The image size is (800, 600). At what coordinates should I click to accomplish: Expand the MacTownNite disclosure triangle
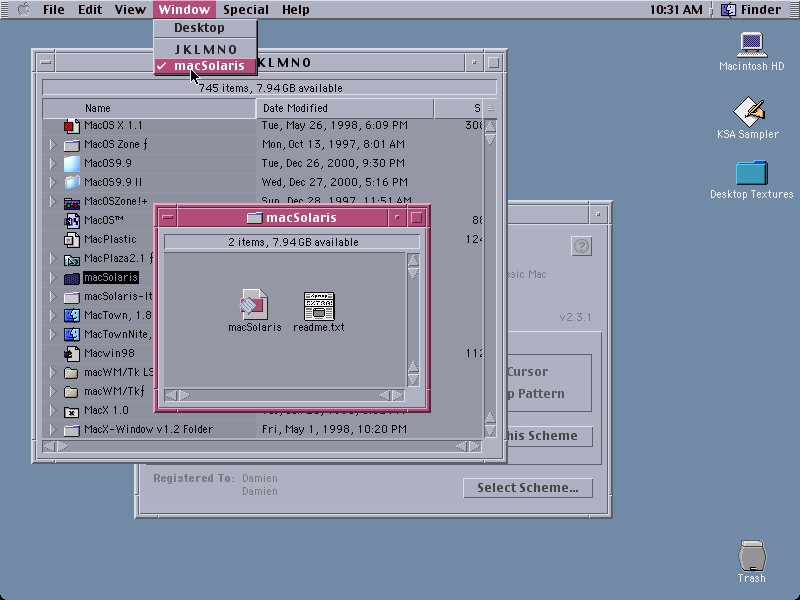pyautogui.click(x=53, y=335)
